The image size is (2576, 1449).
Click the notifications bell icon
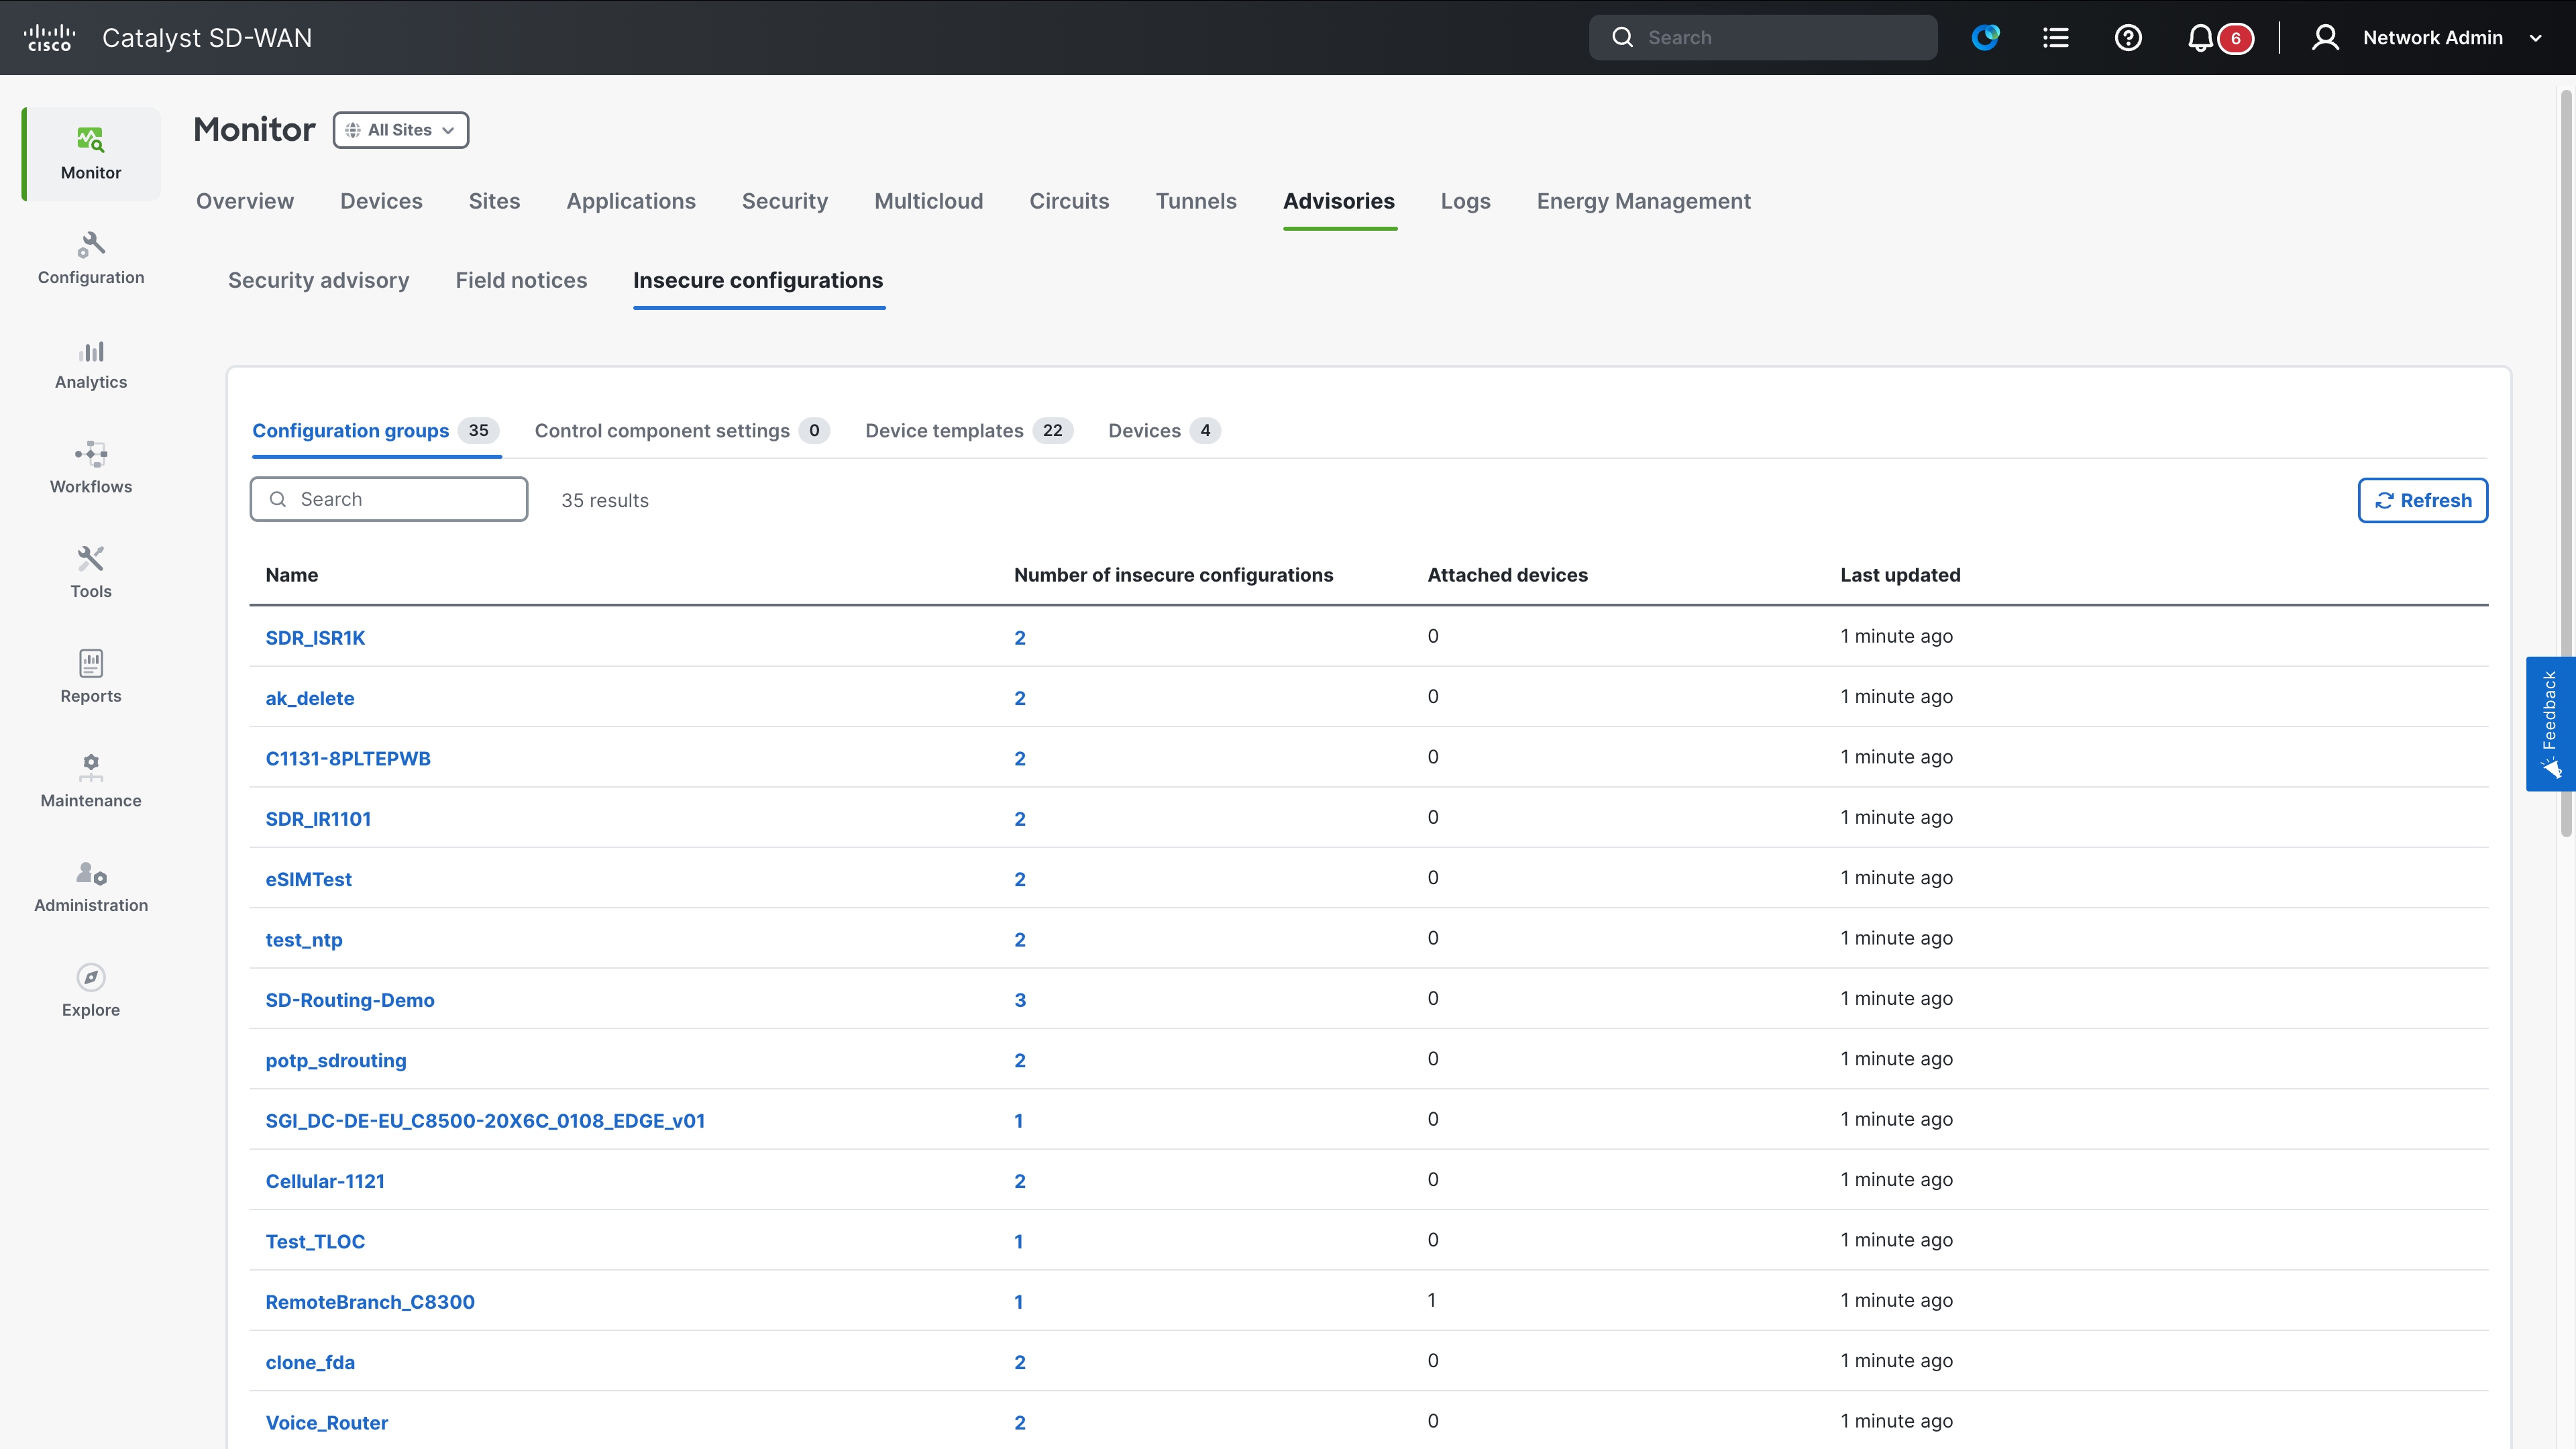tap(2200, 38)
